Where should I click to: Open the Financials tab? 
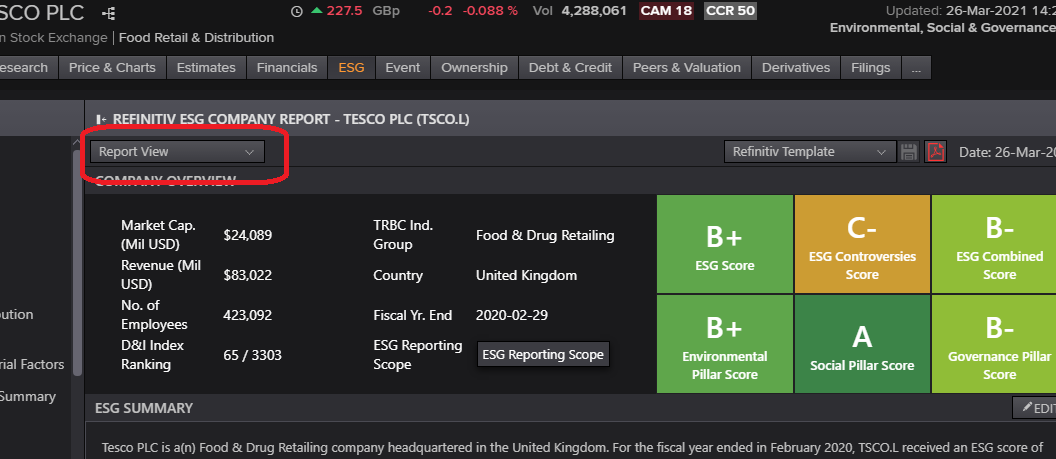[287, 68]
